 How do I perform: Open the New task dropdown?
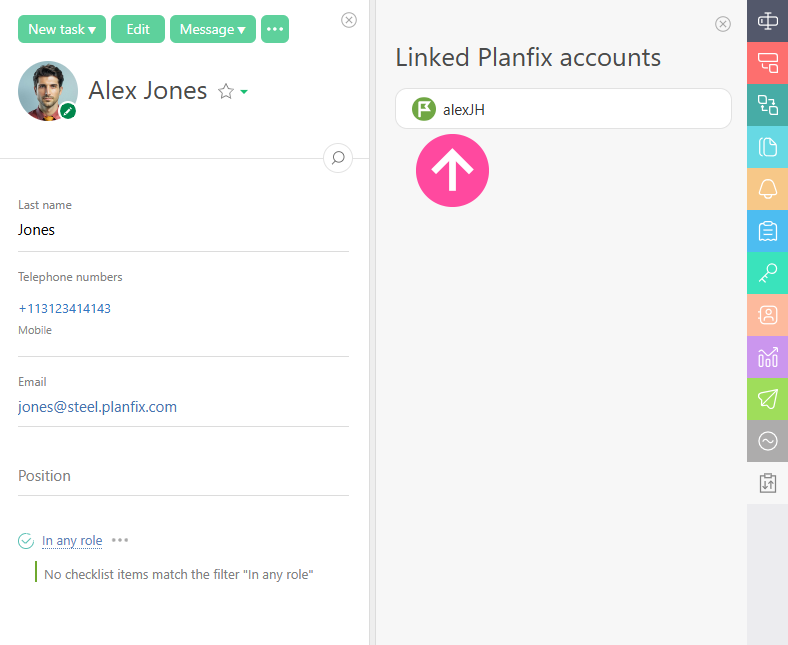click(x=62, y=29)
